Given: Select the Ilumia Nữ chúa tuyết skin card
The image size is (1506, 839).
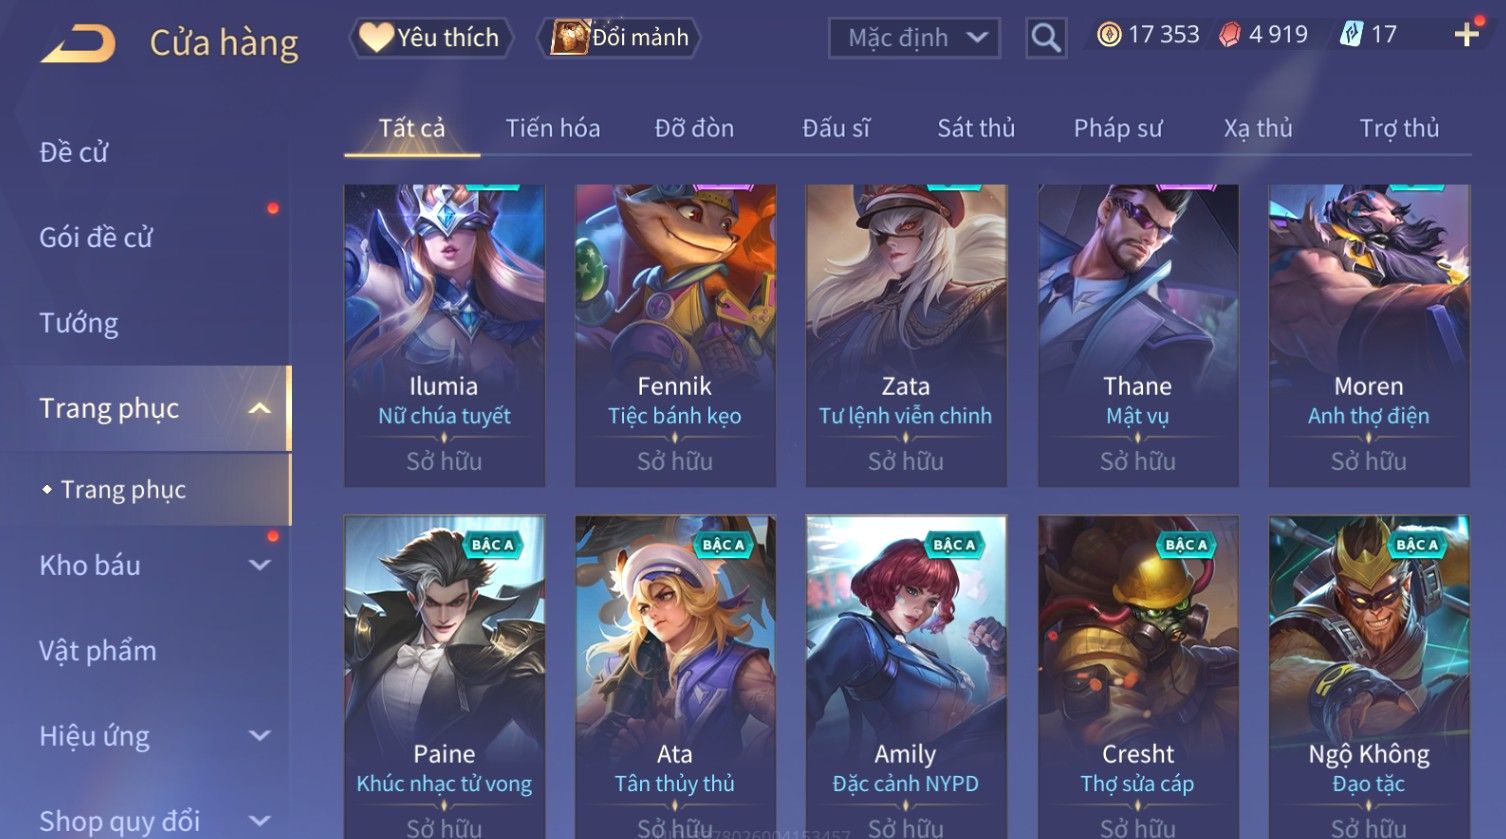Looking at the screenshot, I should coord(444,336).
